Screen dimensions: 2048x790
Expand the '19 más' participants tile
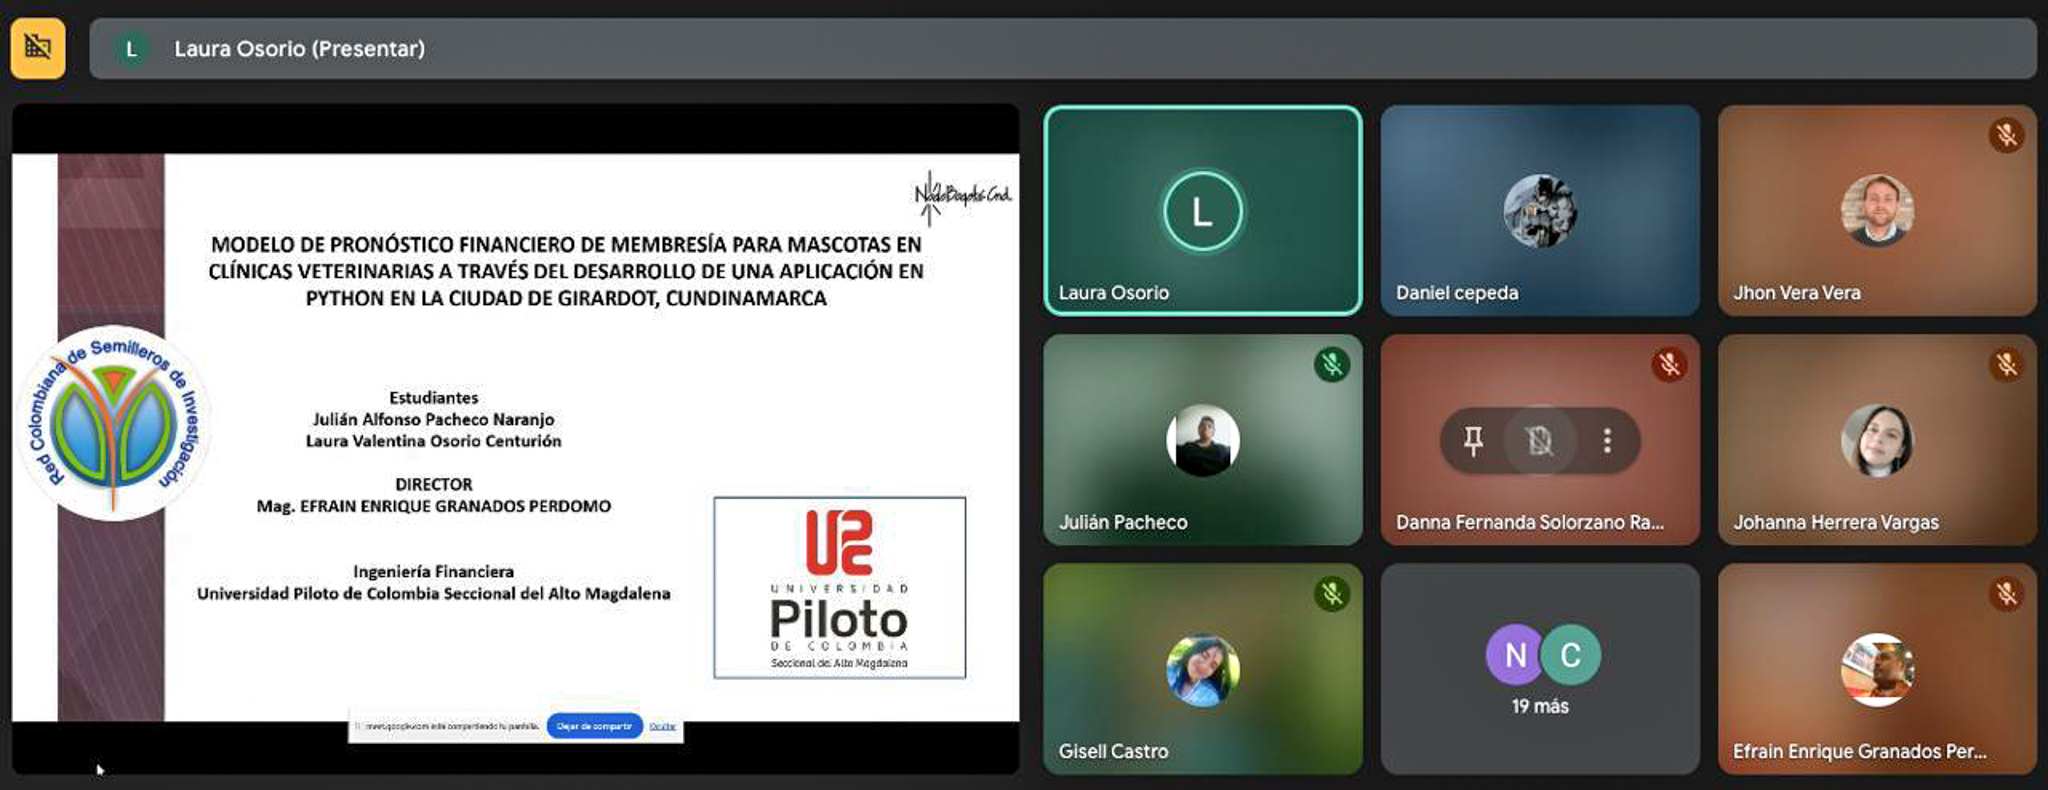pos(1540,669)
